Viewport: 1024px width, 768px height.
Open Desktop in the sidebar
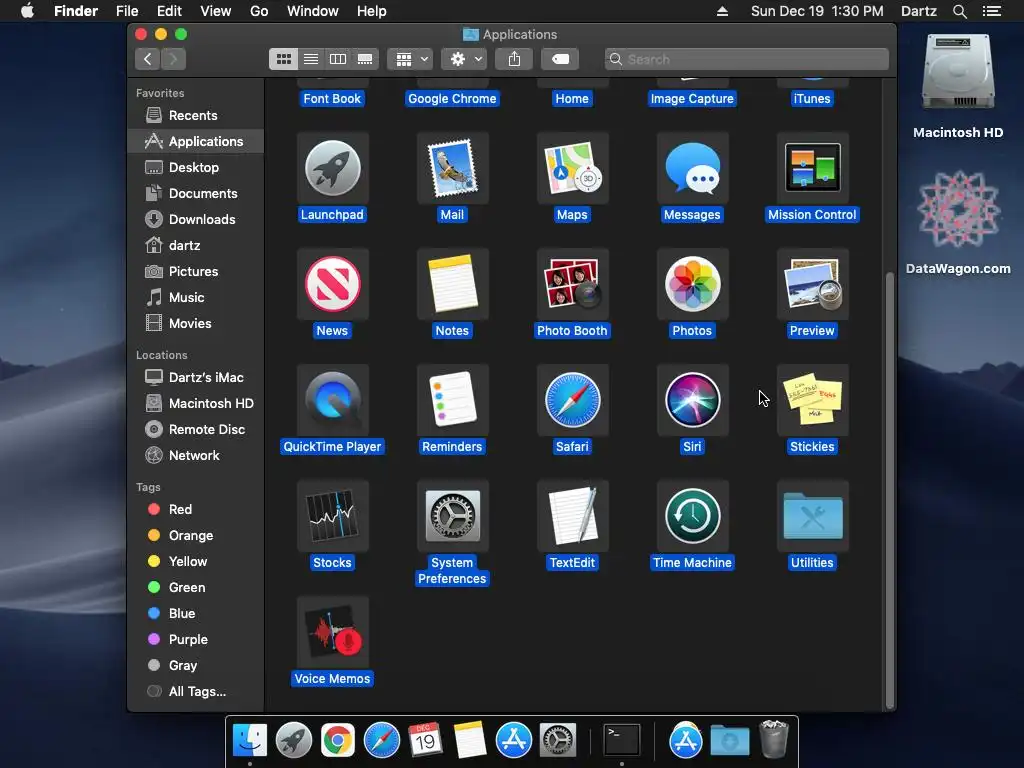pyautogui.click(x=196, y=167)
